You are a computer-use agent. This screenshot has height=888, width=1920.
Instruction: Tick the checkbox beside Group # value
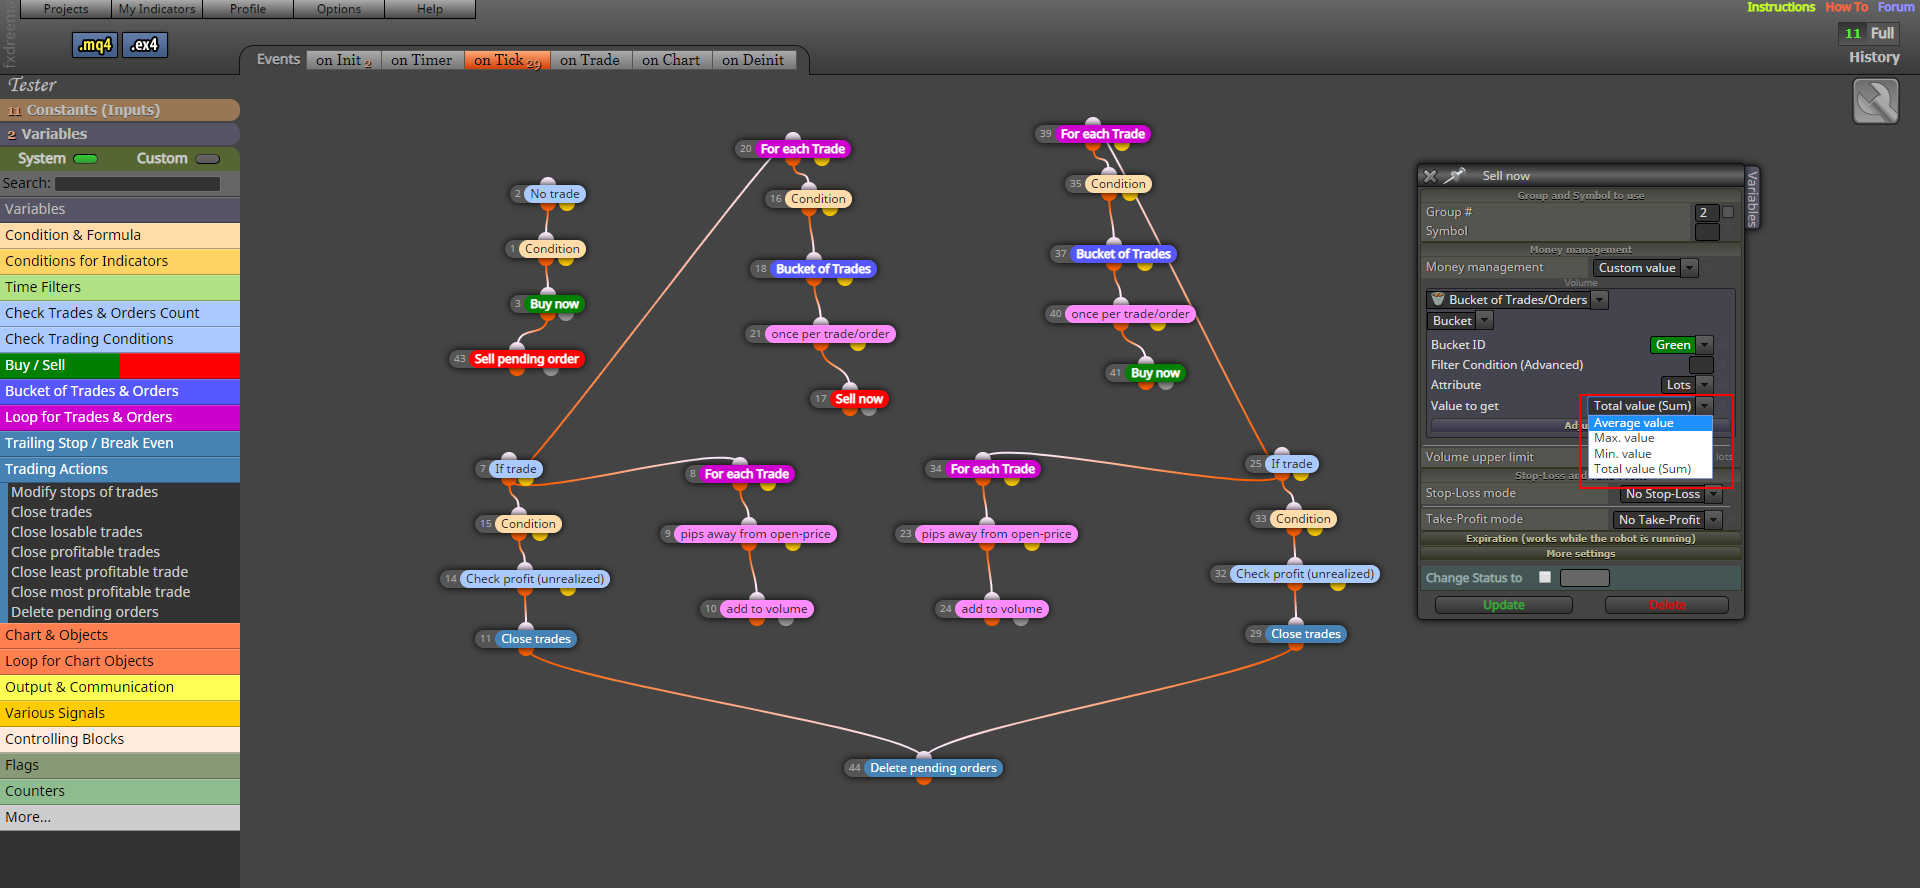pyautogui.click(x=1728, y=212)
